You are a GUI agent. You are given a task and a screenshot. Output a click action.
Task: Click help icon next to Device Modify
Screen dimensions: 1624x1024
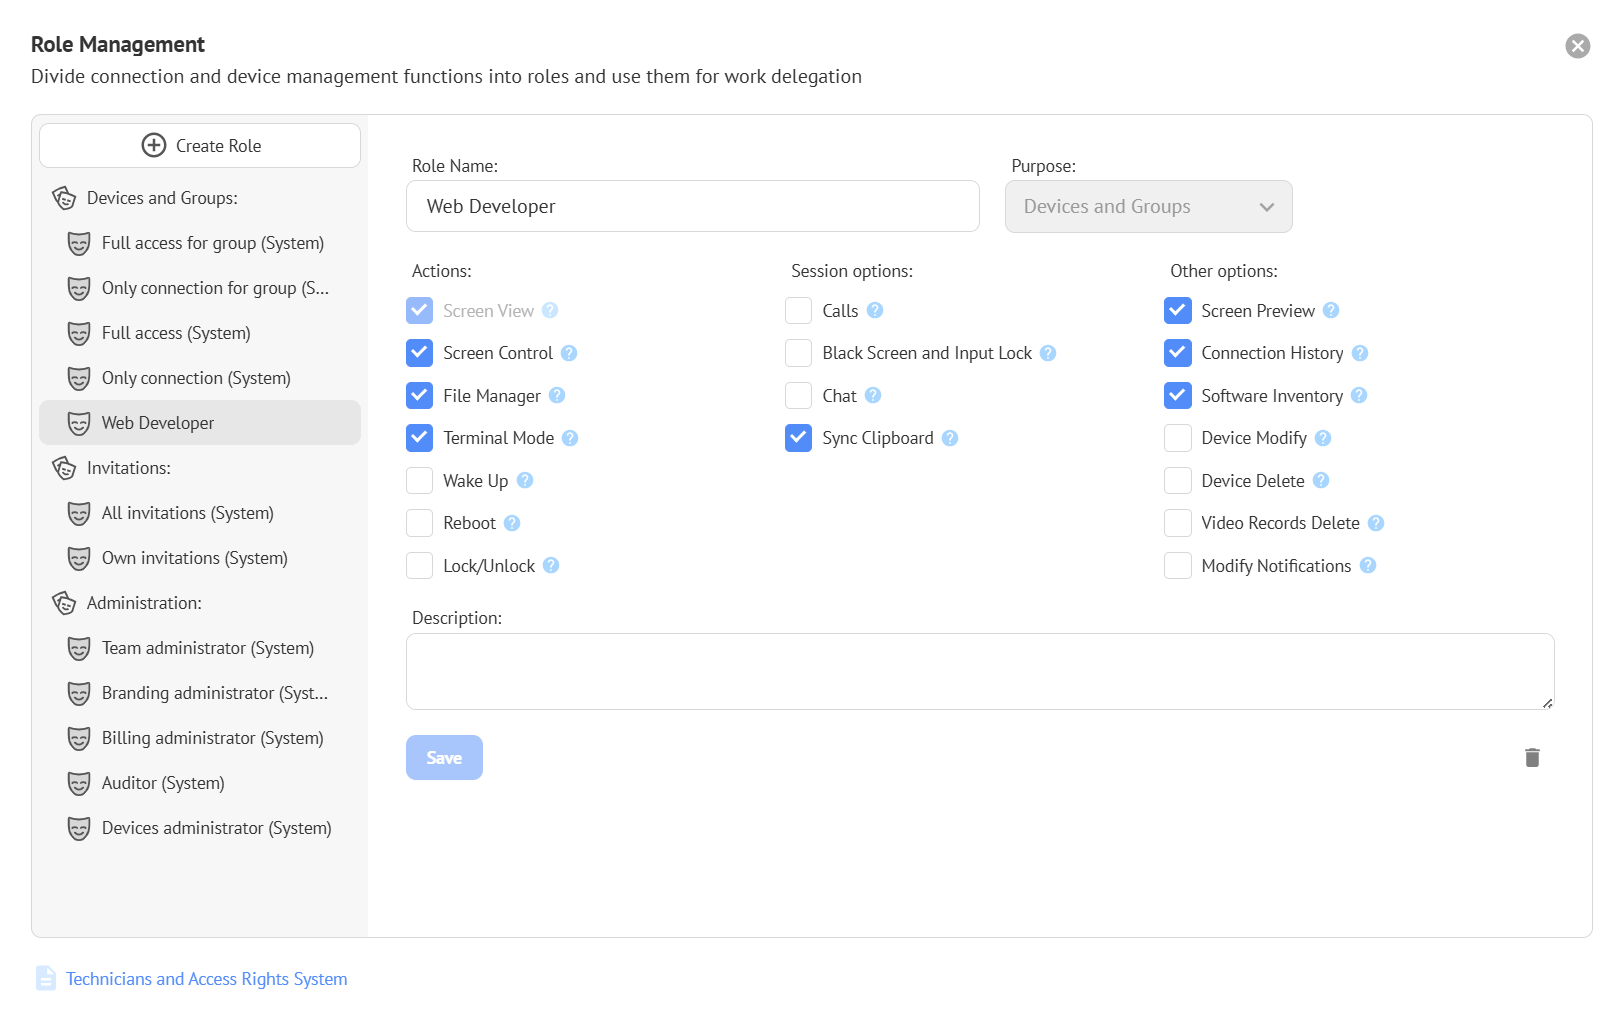coord(1323,438)
